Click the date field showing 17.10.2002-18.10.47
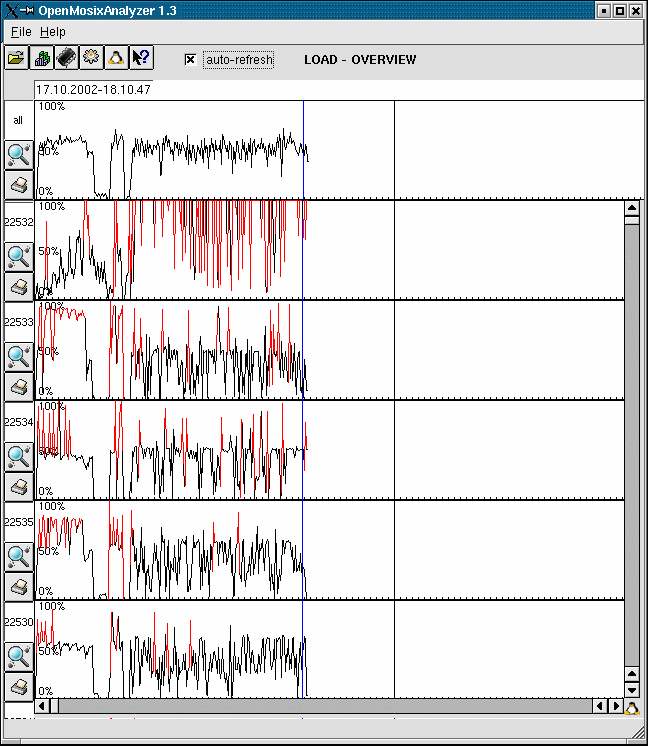 pos(93,89)
